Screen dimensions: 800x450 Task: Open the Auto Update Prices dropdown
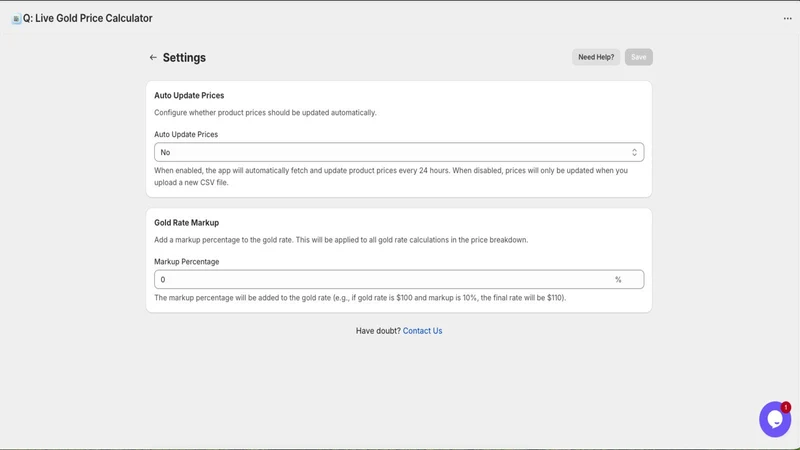coord(399,152)
